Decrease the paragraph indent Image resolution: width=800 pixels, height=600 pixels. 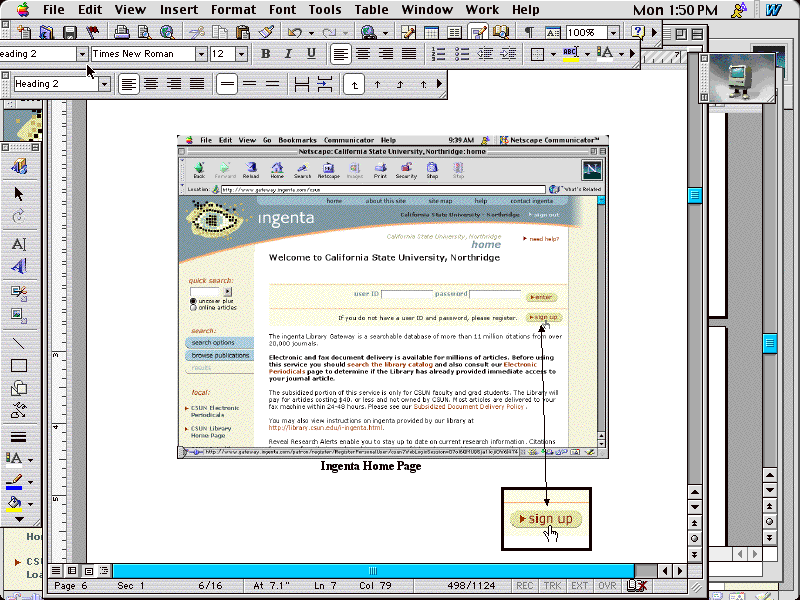(485, 54)
